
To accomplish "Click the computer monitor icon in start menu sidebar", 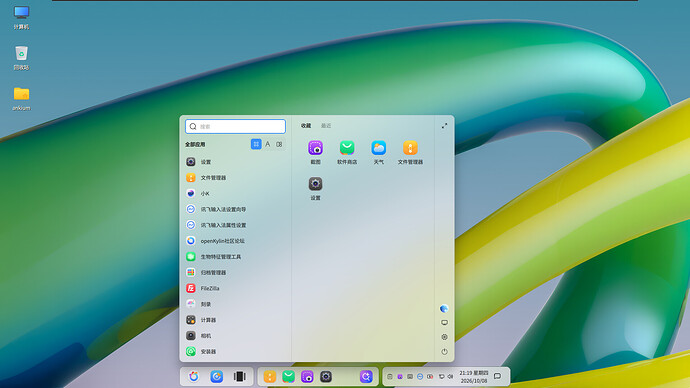I will tap(444, 322).
